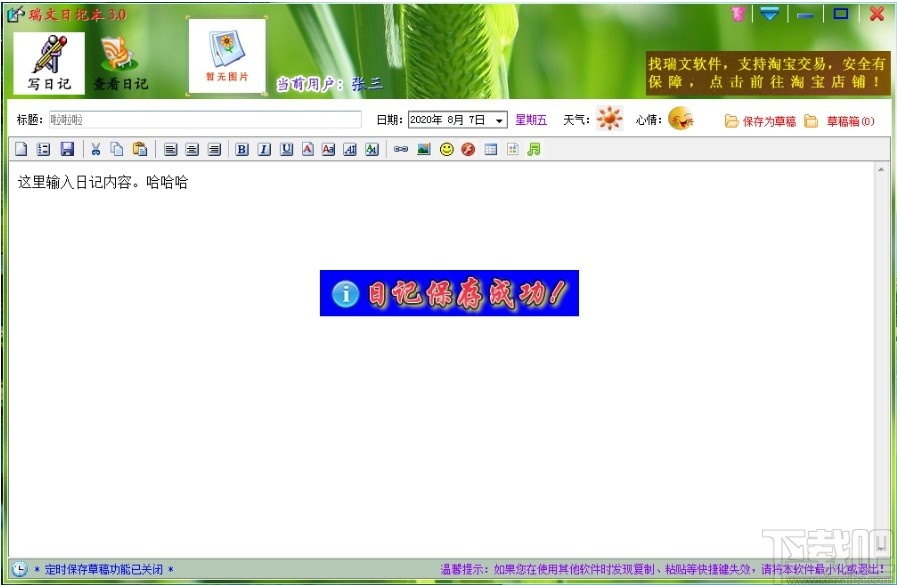This screenshot has height=585, width=897.
Task: Choose the mood emoji icon
Action: click(x=681, y=119)
